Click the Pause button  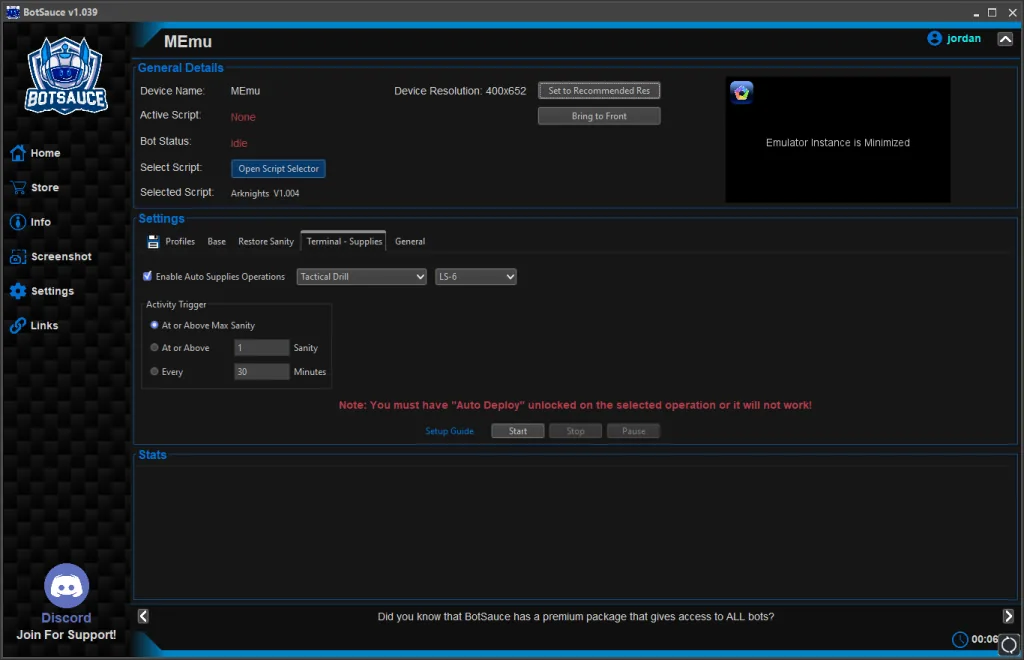(633, 431)
